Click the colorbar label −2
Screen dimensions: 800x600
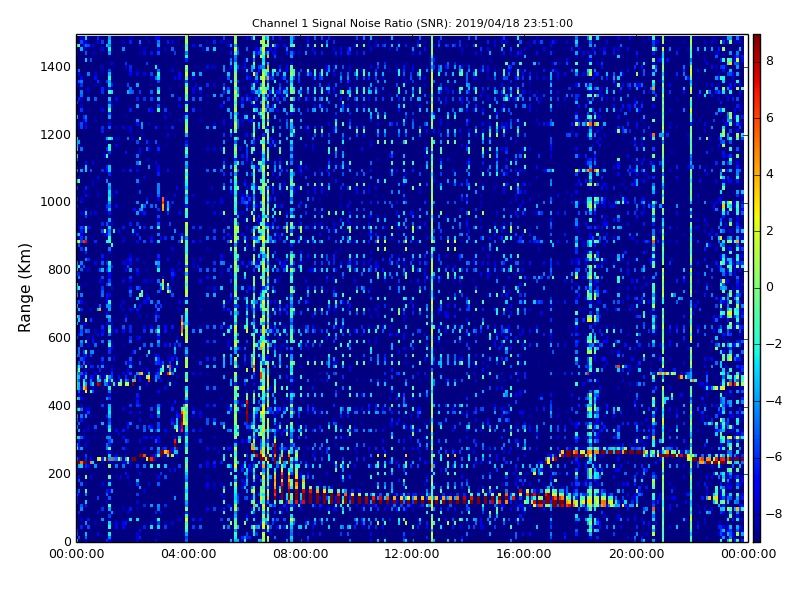pyautogui.click(x=774, y=344)
